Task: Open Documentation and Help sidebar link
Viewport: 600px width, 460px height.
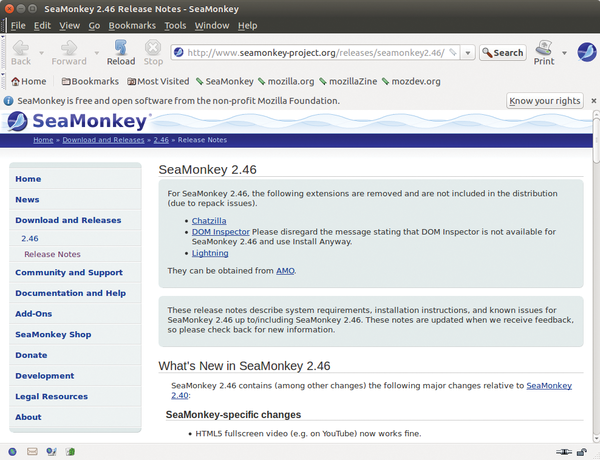Action: [70, 293]
